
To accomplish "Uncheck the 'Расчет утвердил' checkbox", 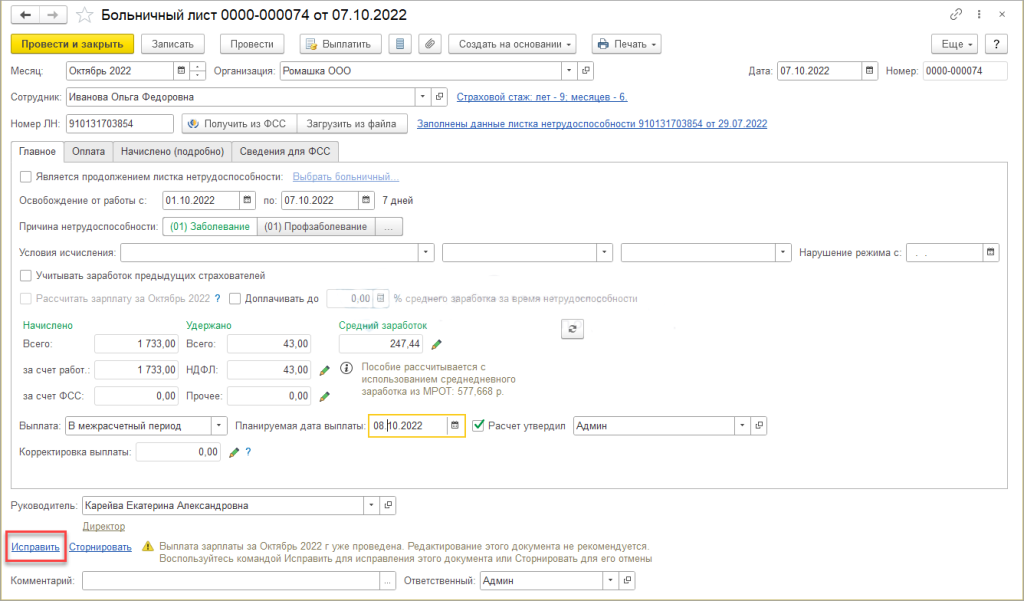I will pyautogui.click(x=478, y=425).
